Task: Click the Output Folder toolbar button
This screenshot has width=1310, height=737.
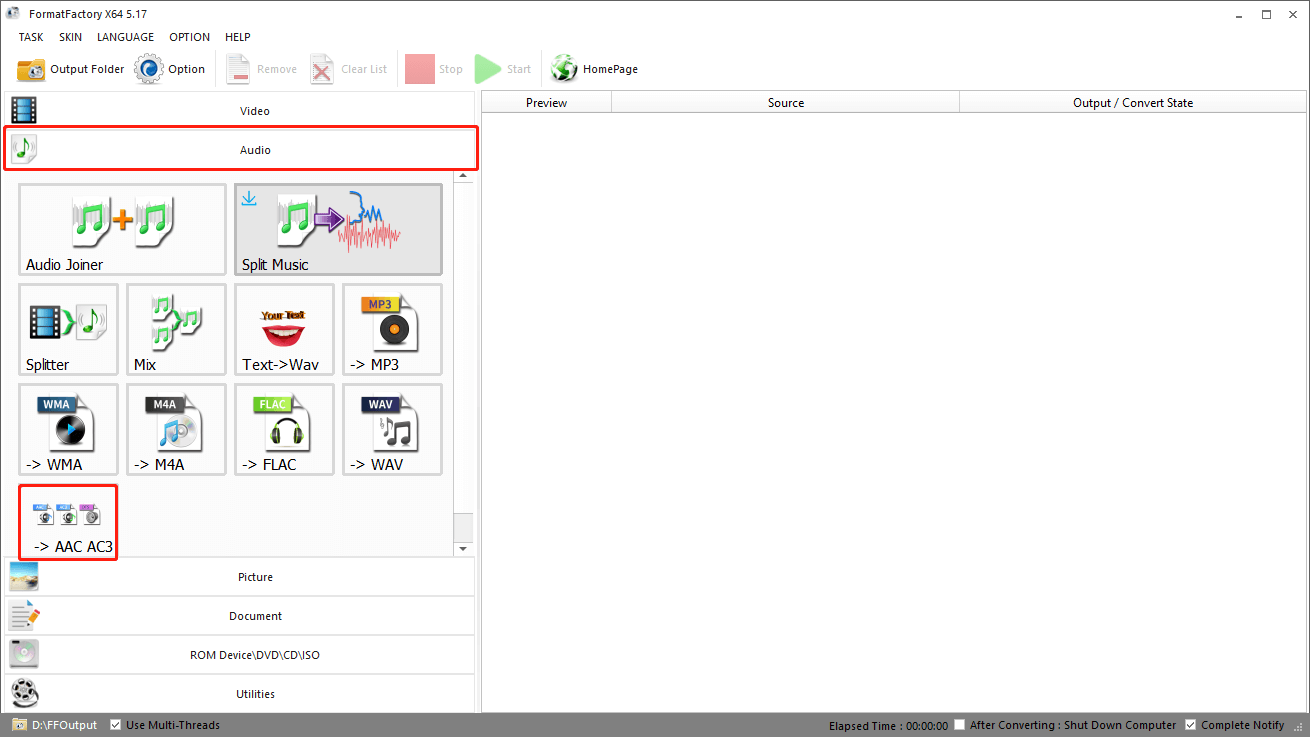Action: [70, 69]
